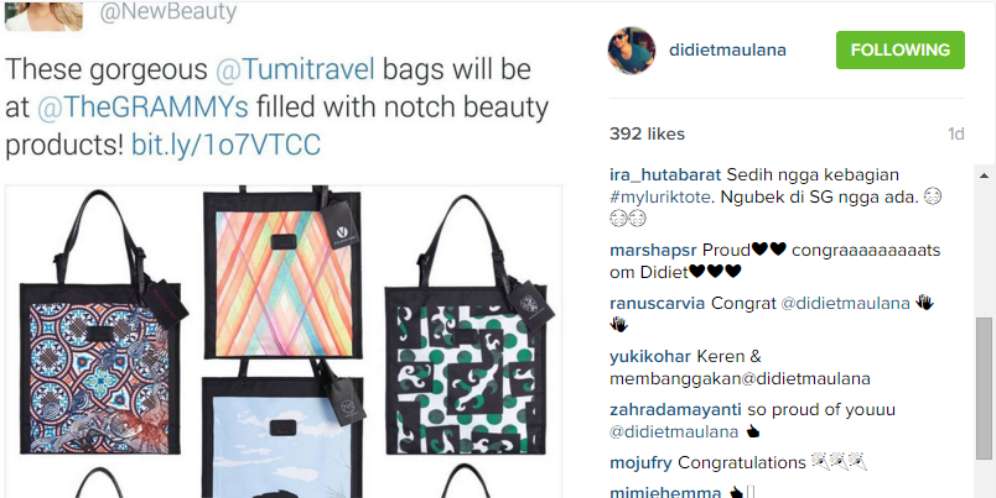Open the ira_hutabarat commenter profile
This screenshot has height=498, width=996.
tap(665, 175)
